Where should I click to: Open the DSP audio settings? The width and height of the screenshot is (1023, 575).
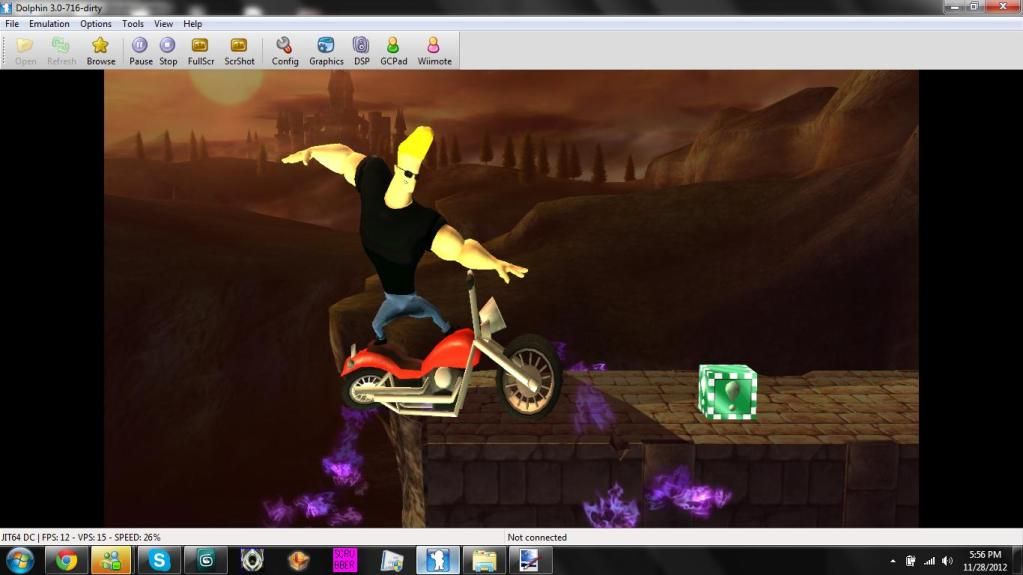(361, 51)
